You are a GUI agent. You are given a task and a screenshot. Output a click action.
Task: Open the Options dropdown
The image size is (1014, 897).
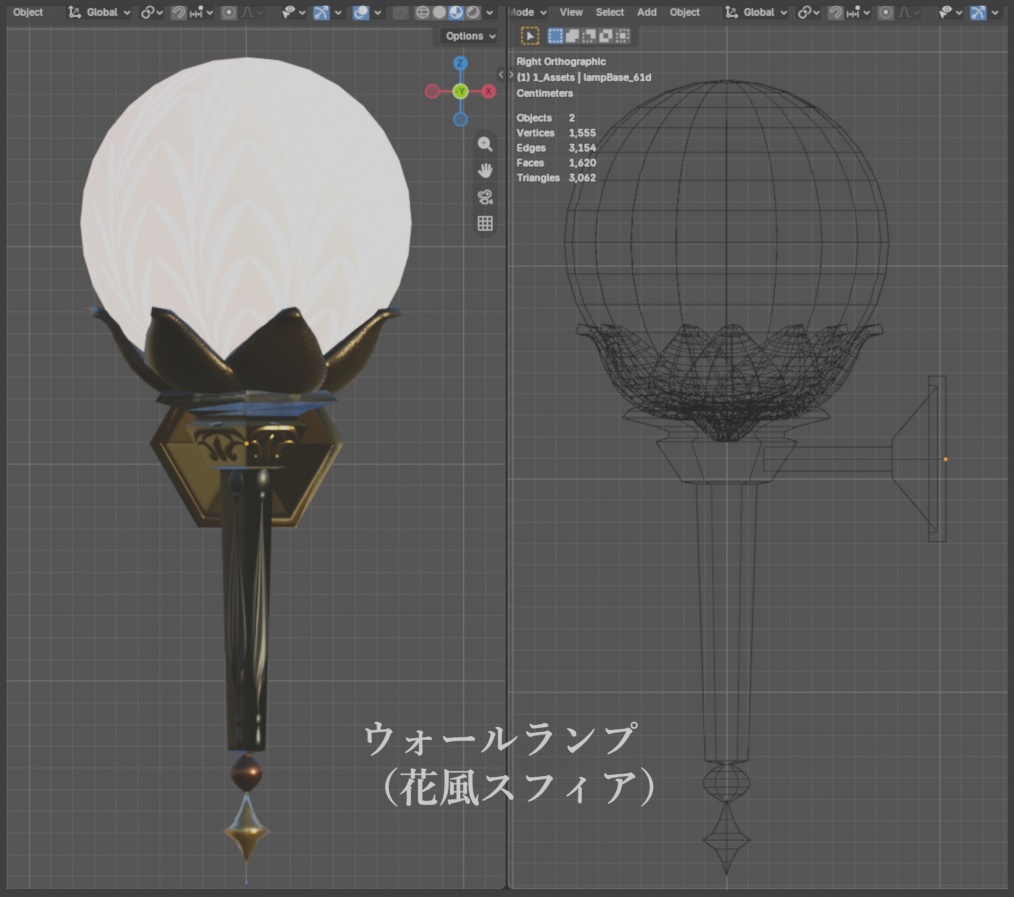tap(469, 36)
